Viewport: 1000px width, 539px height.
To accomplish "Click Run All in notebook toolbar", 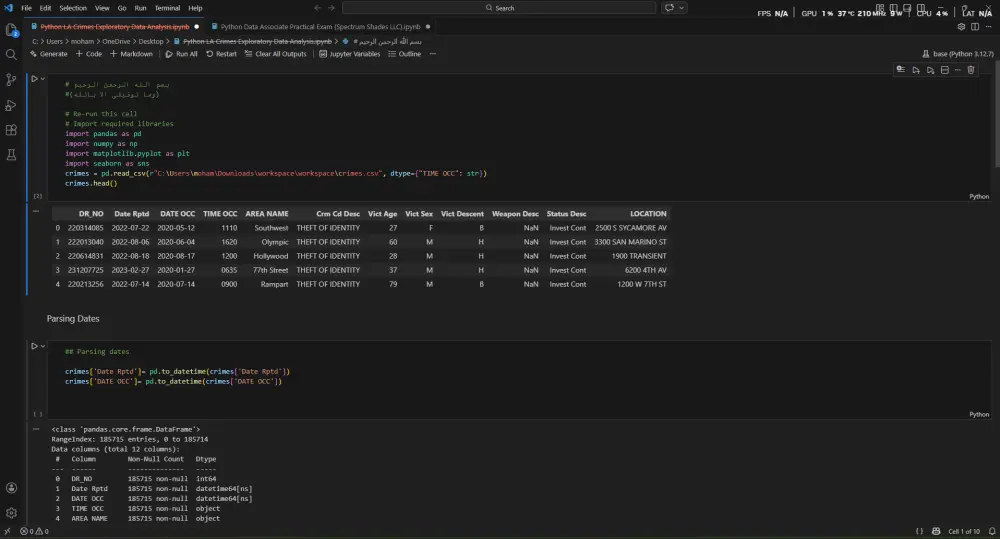I will 181,54.
